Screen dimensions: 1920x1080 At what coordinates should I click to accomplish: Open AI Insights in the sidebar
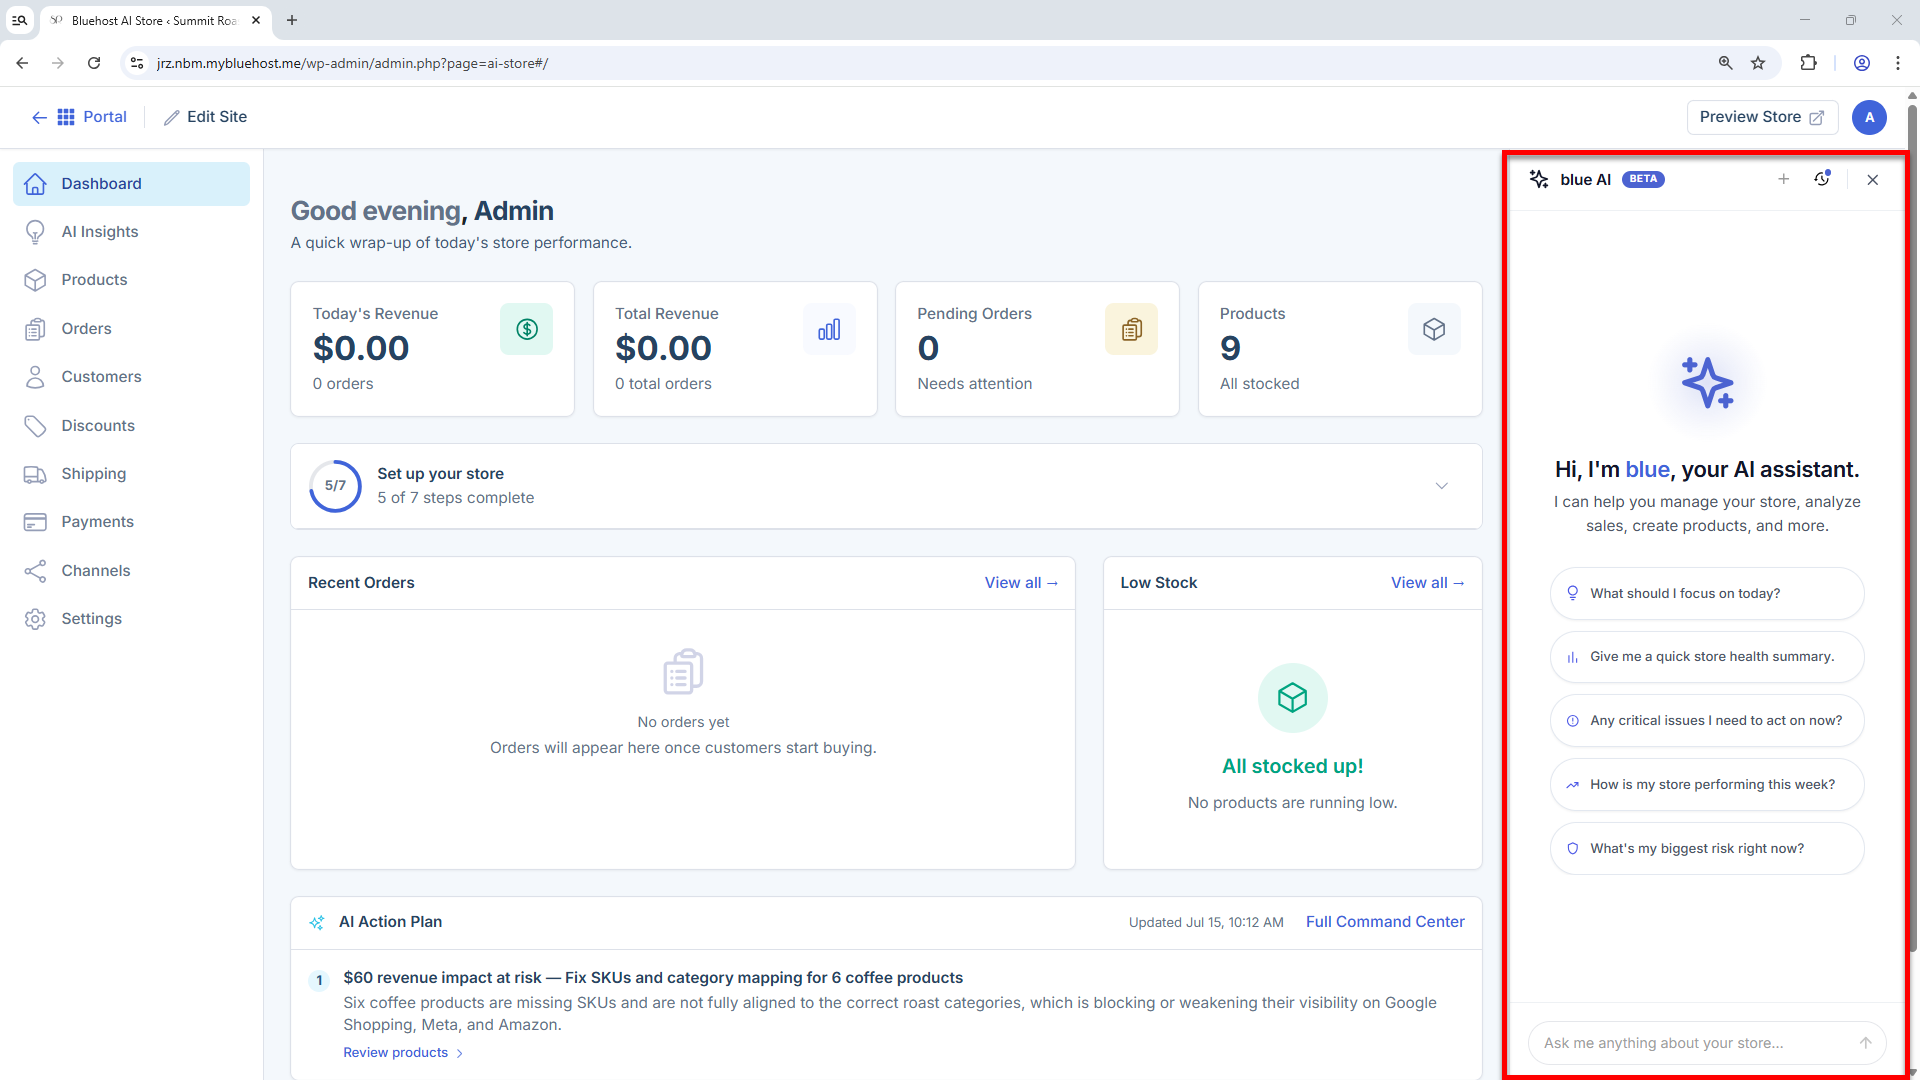(x=131, y=232)
